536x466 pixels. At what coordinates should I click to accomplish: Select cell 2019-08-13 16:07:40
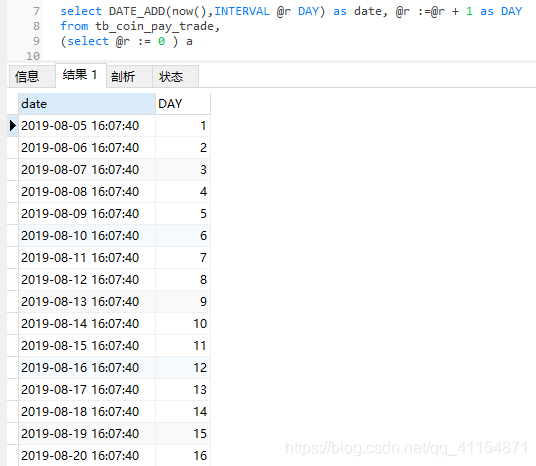87,302
